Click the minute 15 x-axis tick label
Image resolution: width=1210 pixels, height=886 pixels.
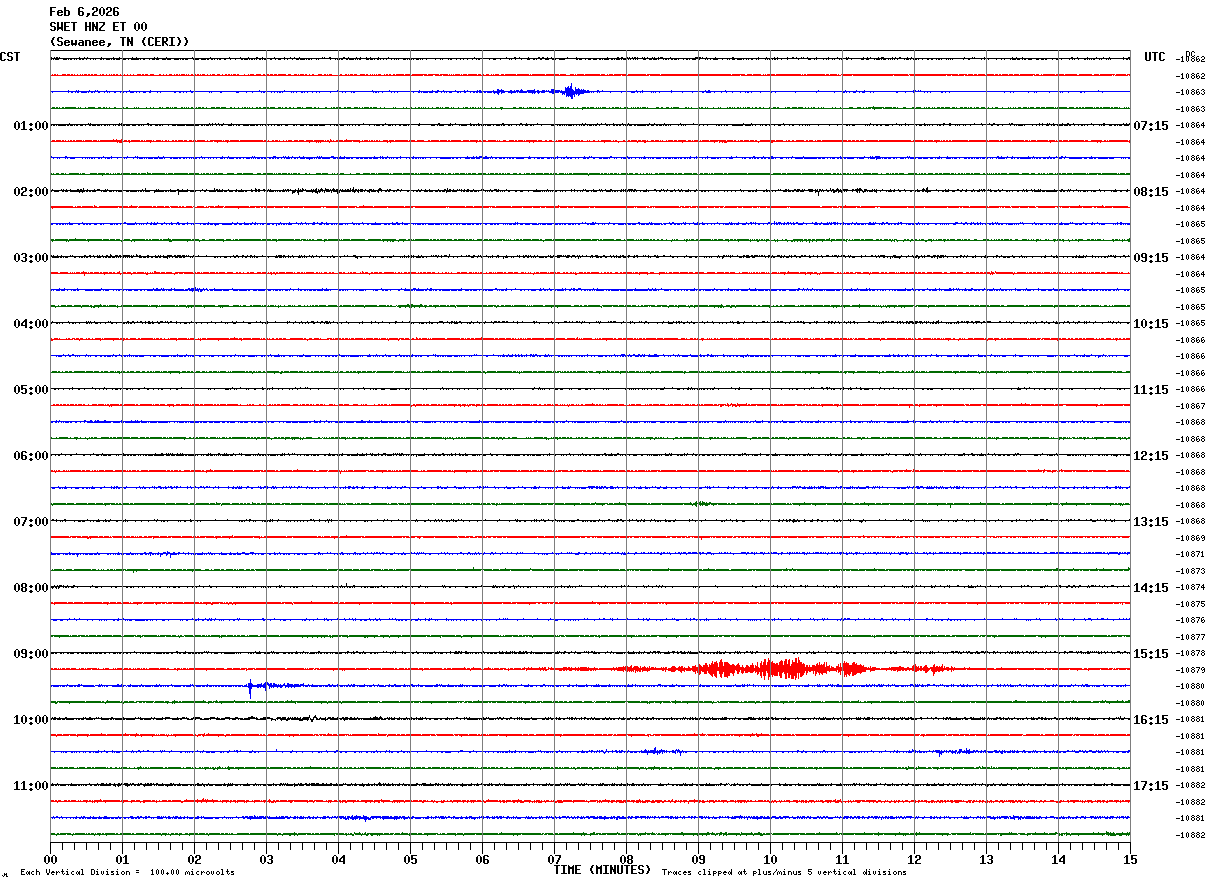(1129, 859)
